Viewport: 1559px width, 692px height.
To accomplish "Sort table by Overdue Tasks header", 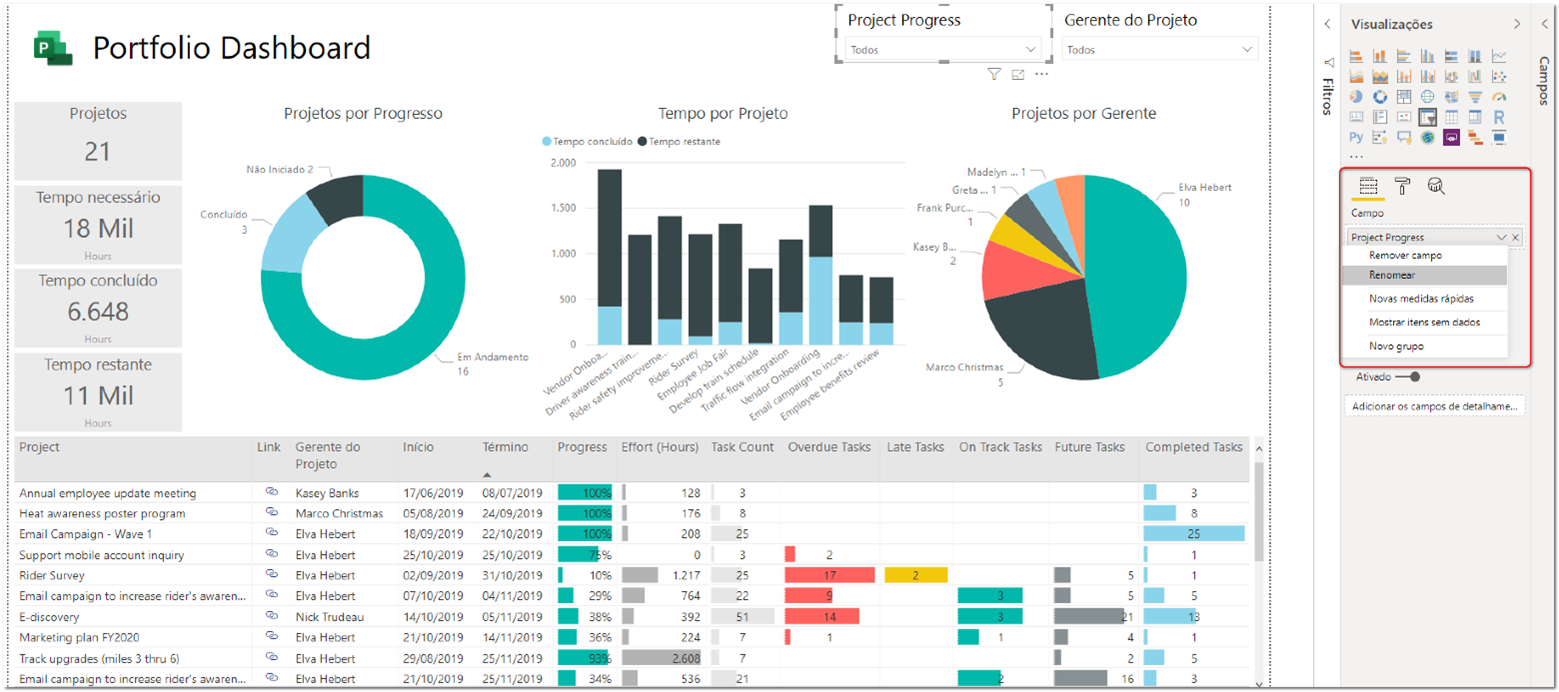I will pos(828,447).
